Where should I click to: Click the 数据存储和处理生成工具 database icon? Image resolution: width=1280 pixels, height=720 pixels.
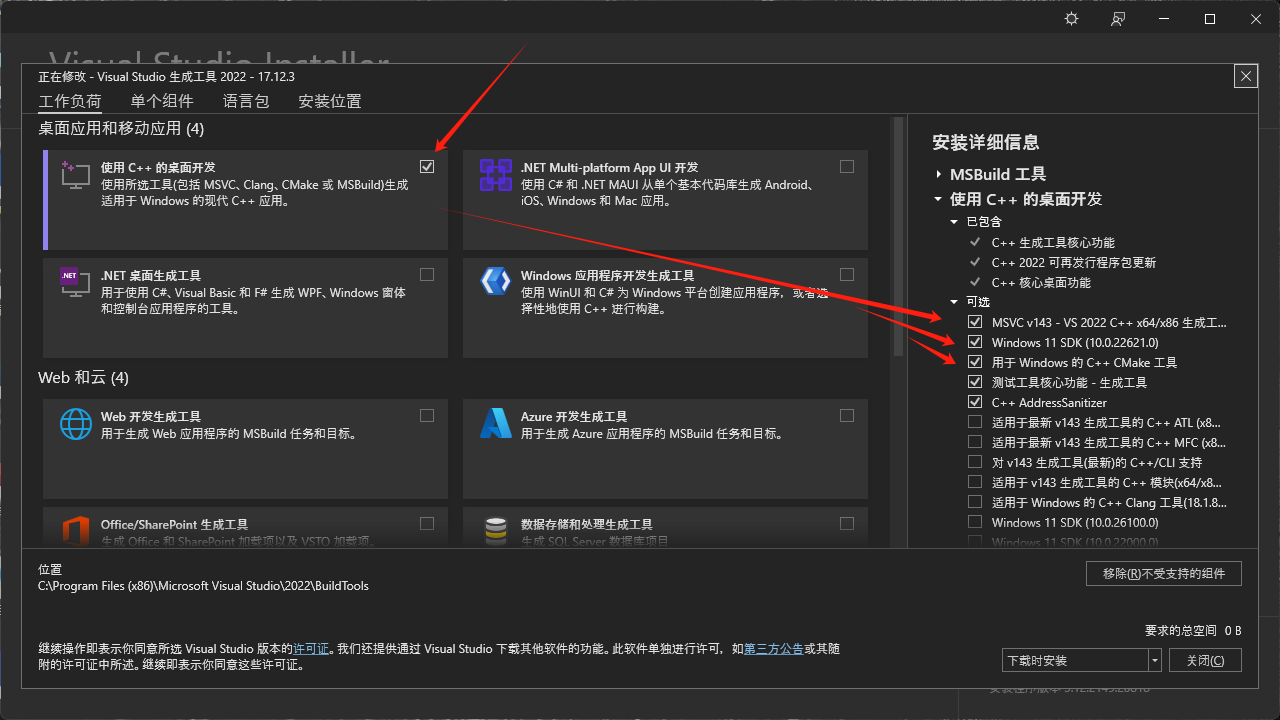tap(496, 530)
